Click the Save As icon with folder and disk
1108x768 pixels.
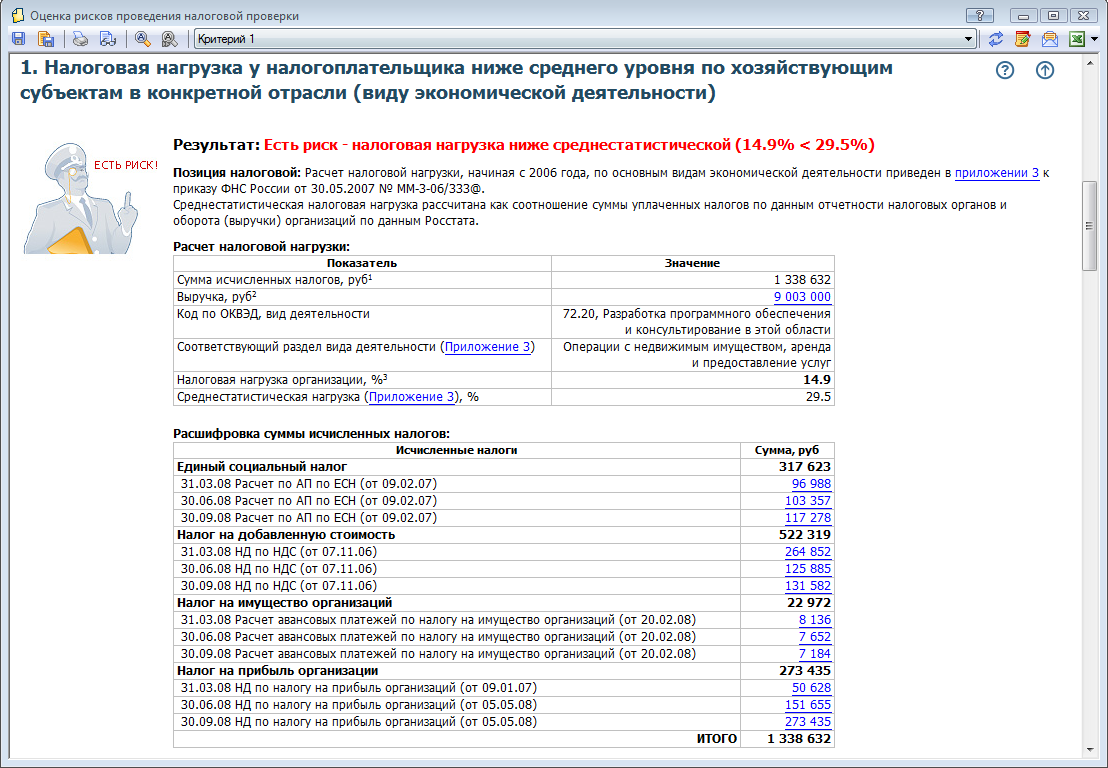click(x=46, y=39)
